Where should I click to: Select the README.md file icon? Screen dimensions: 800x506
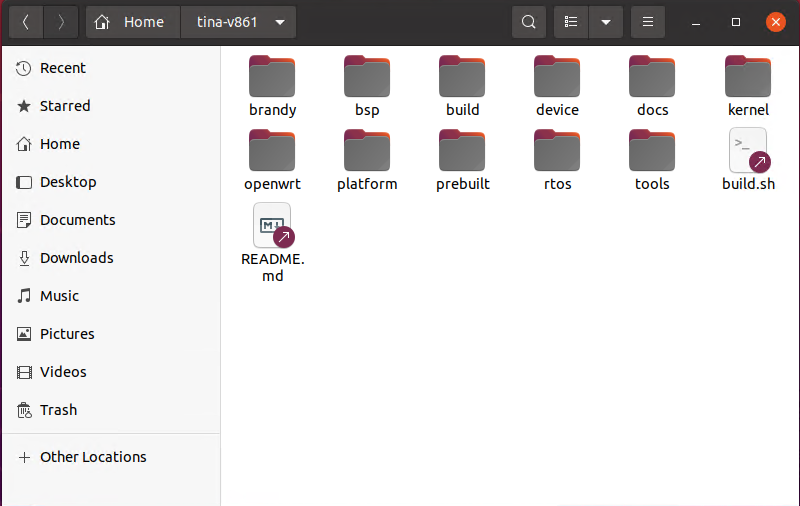[272, 226]
